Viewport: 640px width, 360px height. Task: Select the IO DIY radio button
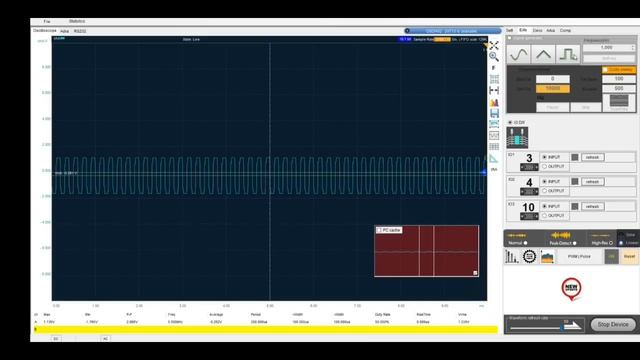pos(510,122)
